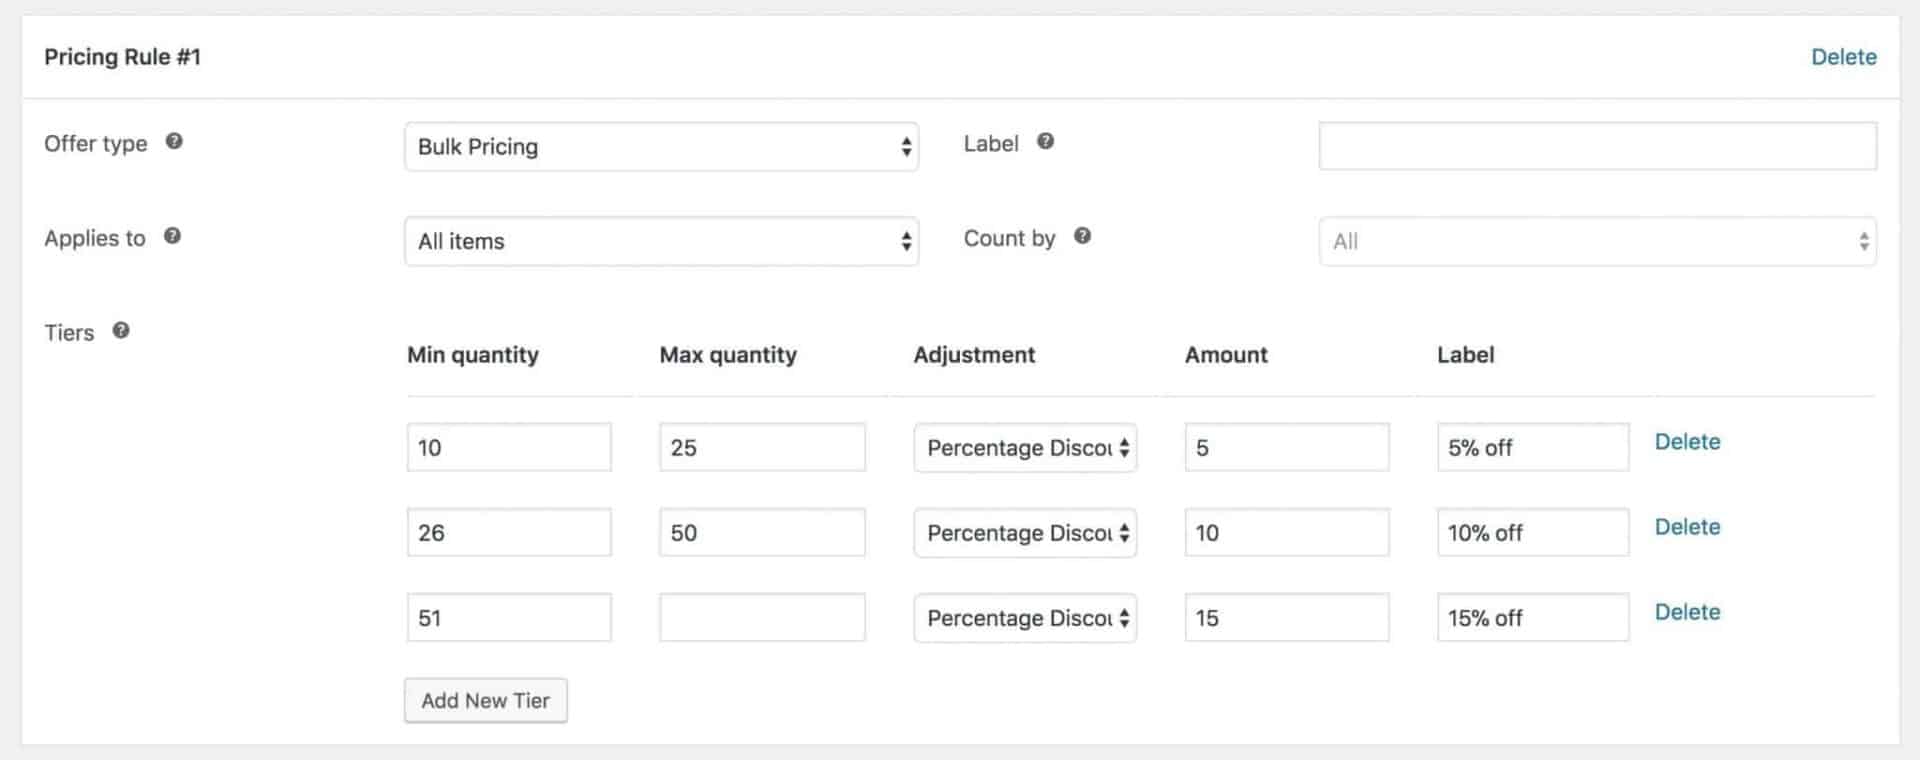Click the empty Max quantity field in 51 tier
The height and width of the screenshot is (760, 1920).
pyautogui.click(x=762, y=617)
